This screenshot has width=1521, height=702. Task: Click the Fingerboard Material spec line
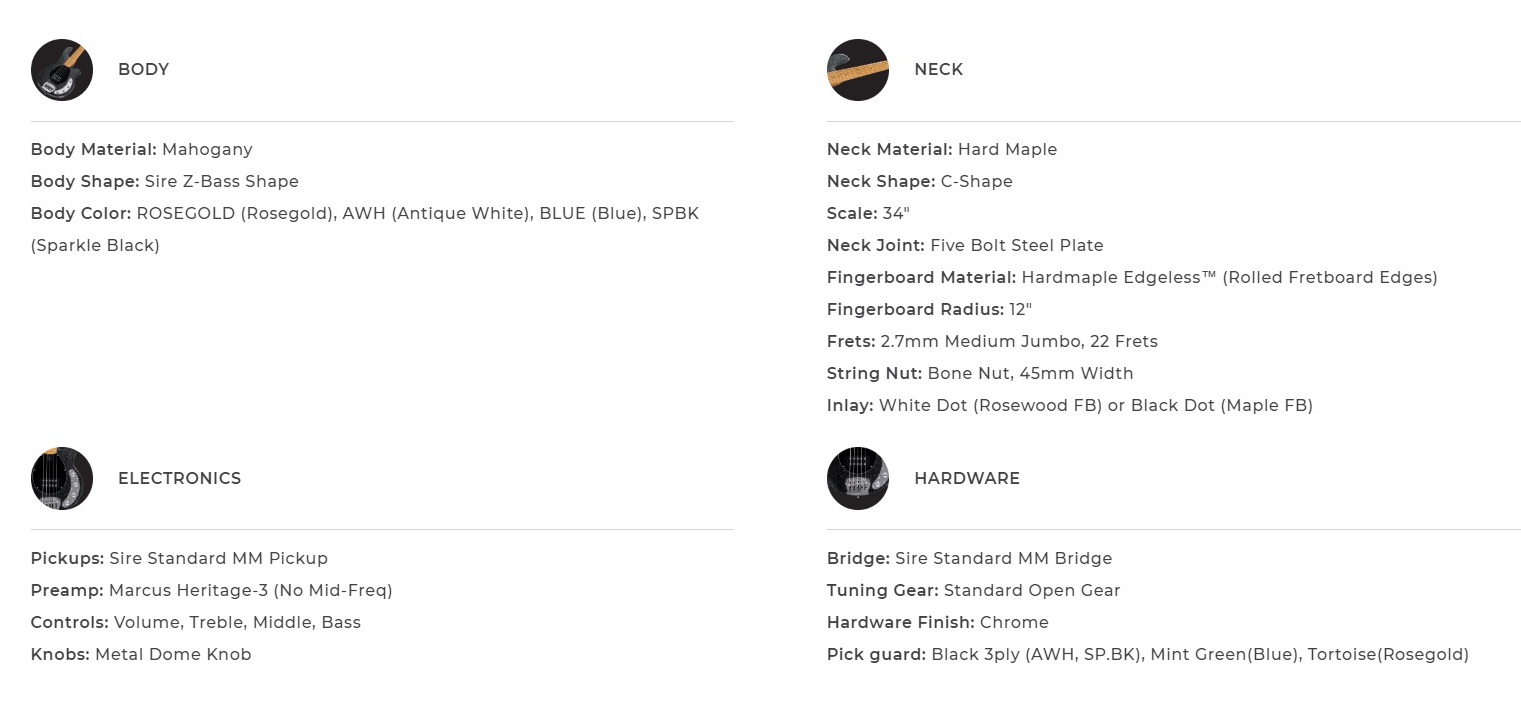pyautogui.click(x=1131, y=278)
